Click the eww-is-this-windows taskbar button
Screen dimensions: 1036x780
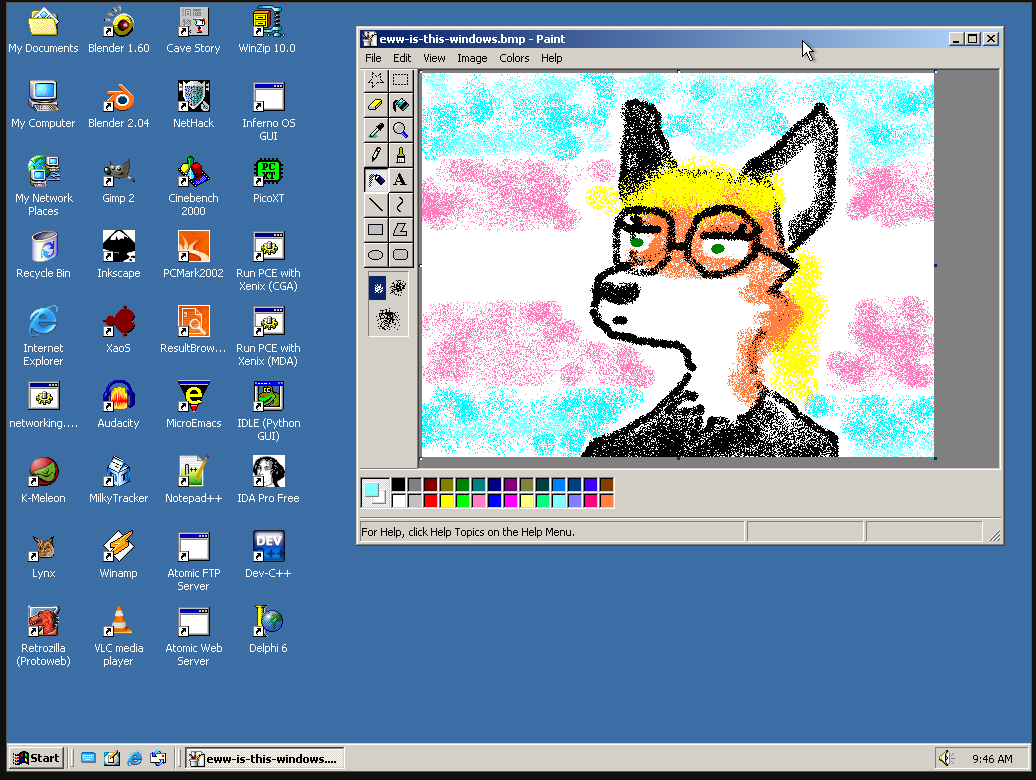(264, 759)
